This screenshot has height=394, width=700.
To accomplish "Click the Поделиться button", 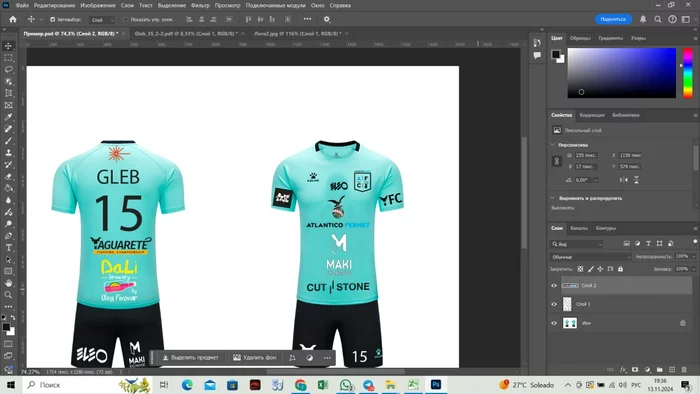I will 613,19.
